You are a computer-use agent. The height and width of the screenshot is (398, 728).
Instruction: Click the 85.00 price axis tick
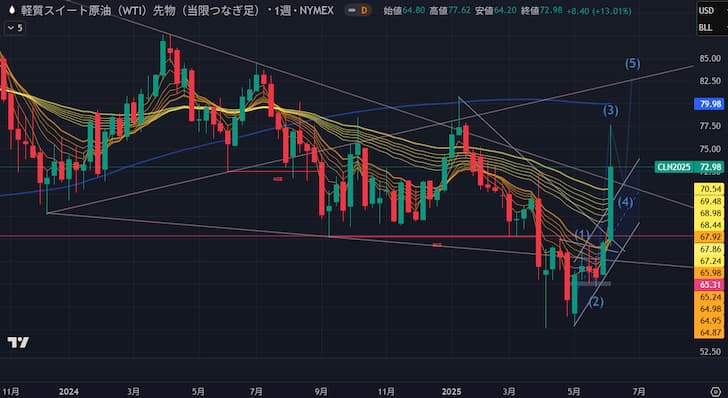(x=710, y=59)
